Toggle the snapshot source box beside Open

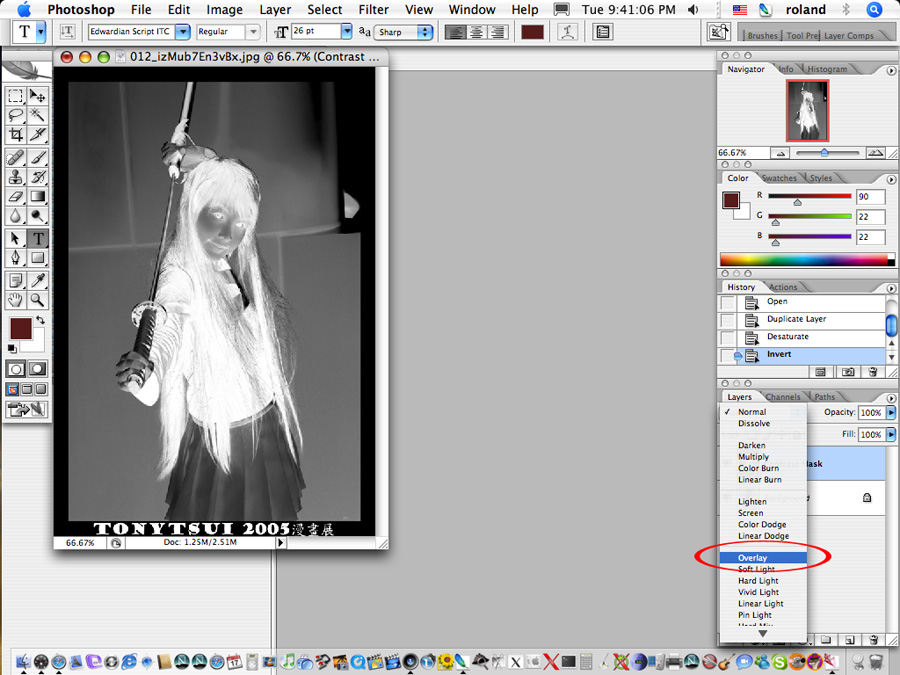coord(727,302)
